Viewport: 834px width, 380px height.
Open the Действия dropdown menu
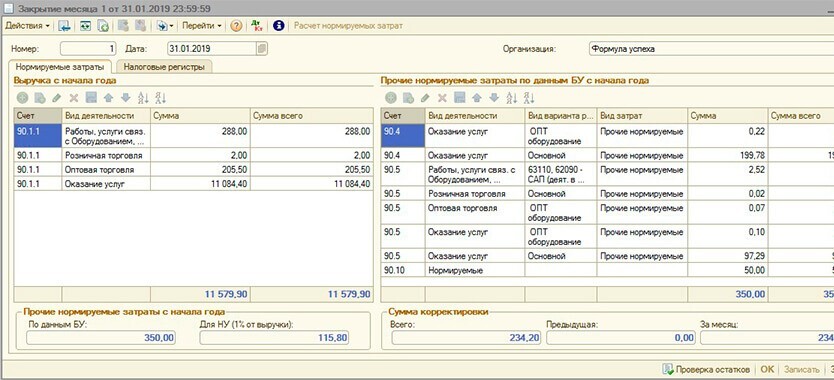click(x=27, y=26)
